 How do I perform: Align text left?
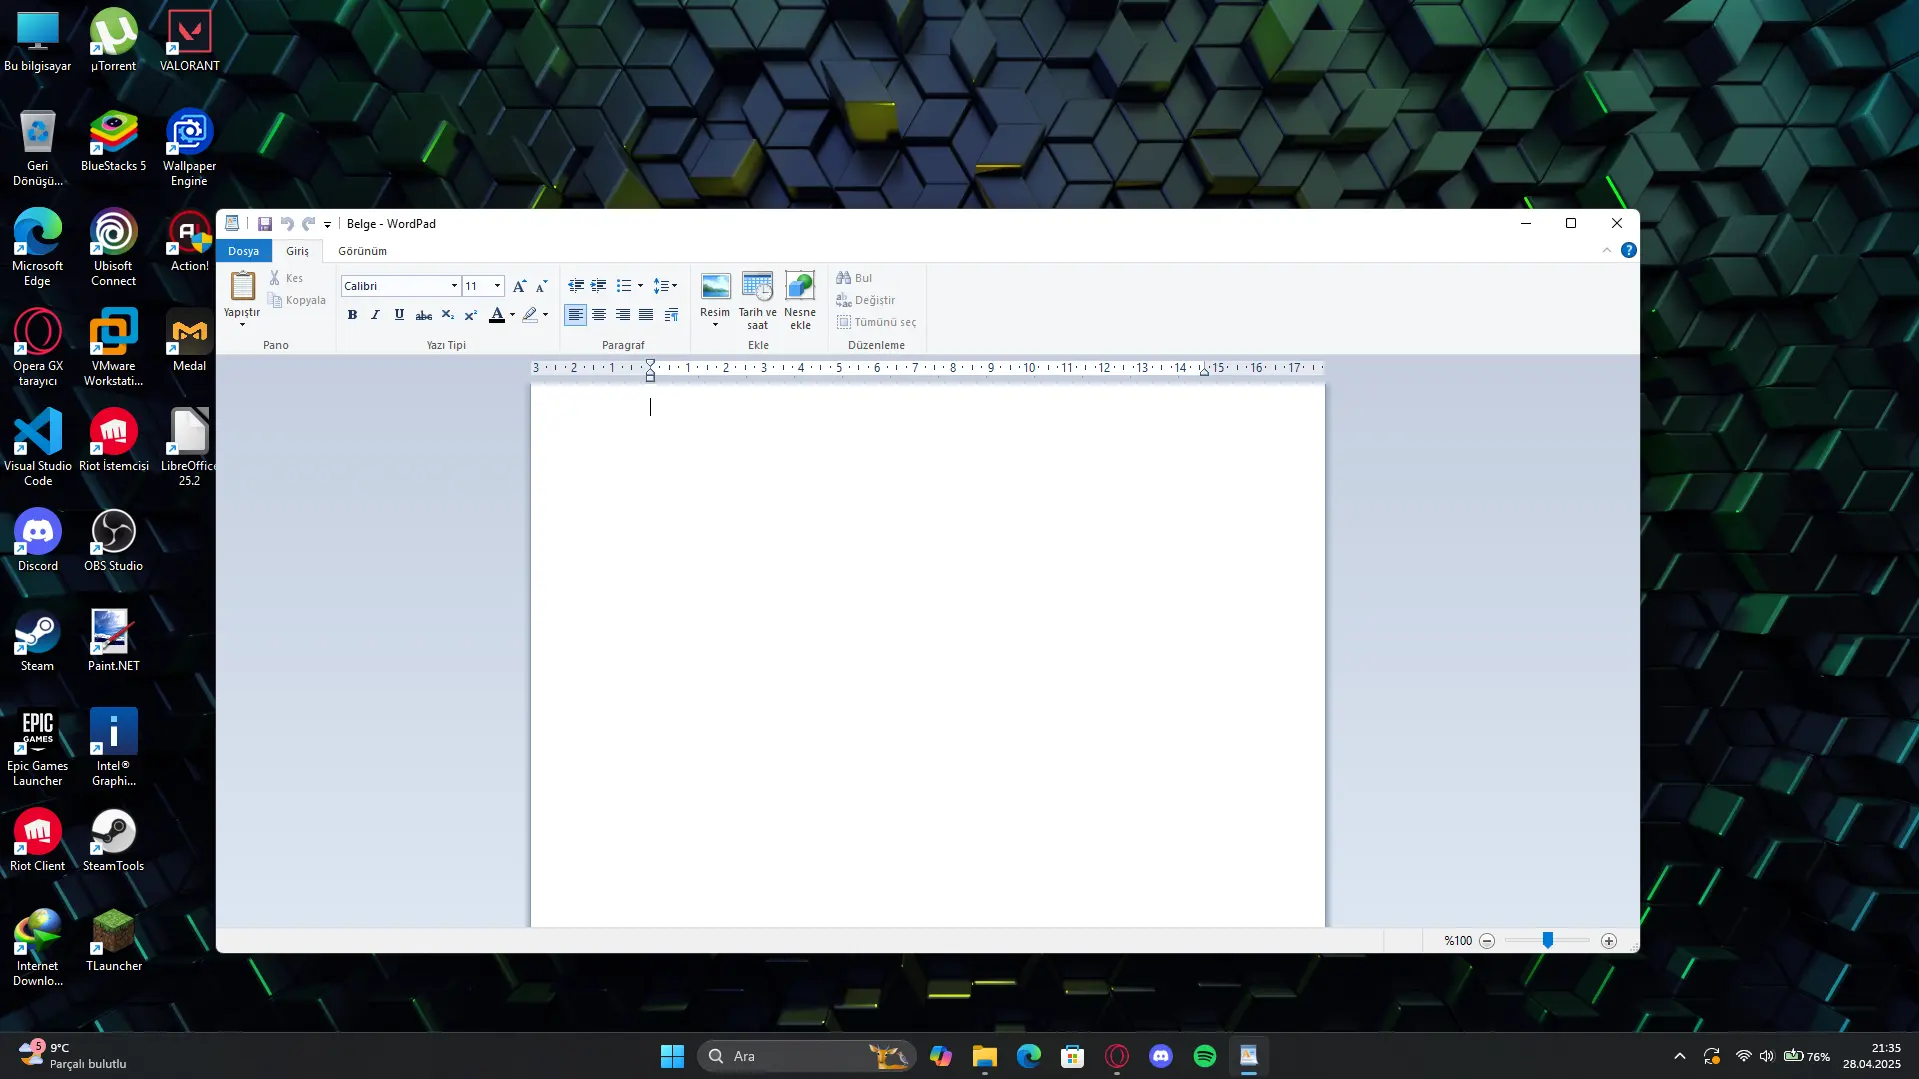tap(575, 315)
